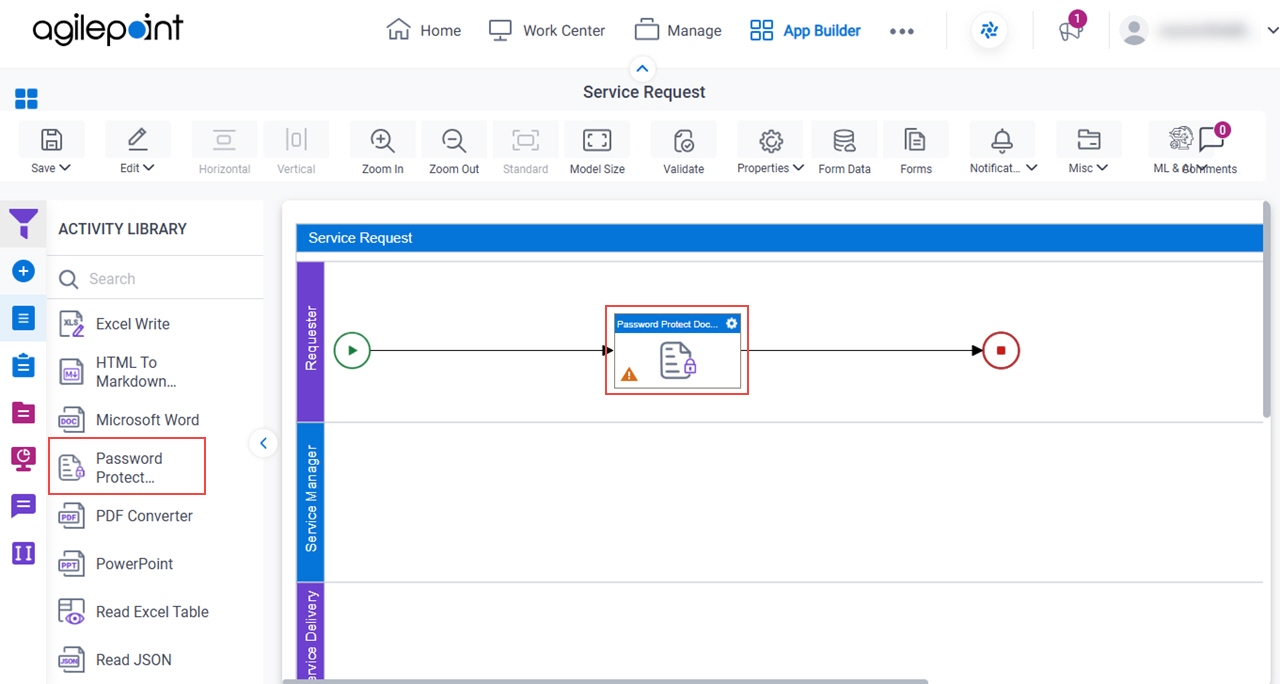Collapse the top navigation bar chevron

642,69
